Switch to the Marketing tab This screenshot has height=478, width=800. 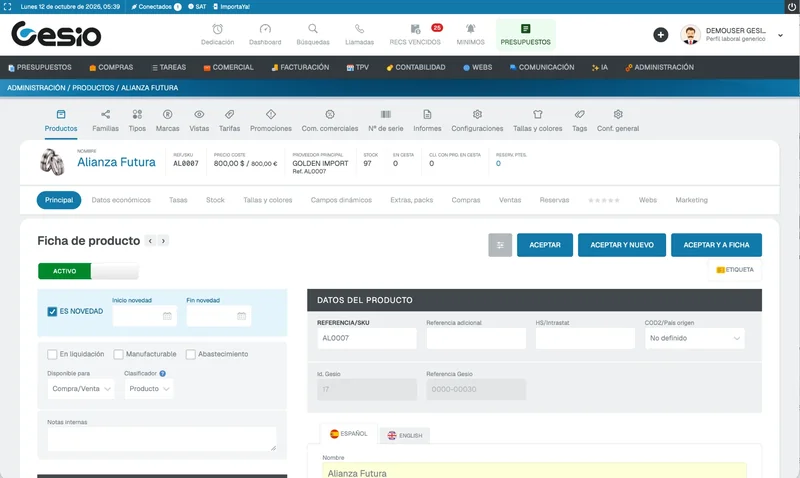click(x=691, y=200)
